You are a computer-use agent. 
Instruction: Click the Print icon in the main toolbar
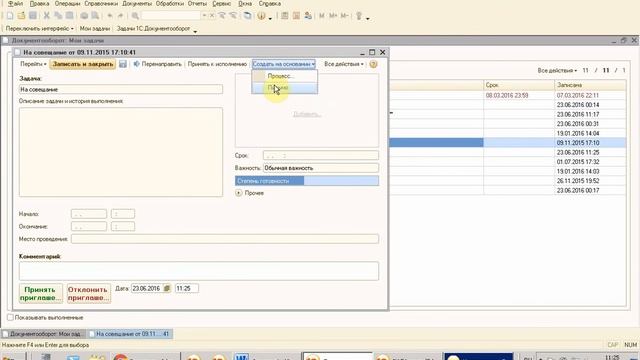[x=84, y=16]
